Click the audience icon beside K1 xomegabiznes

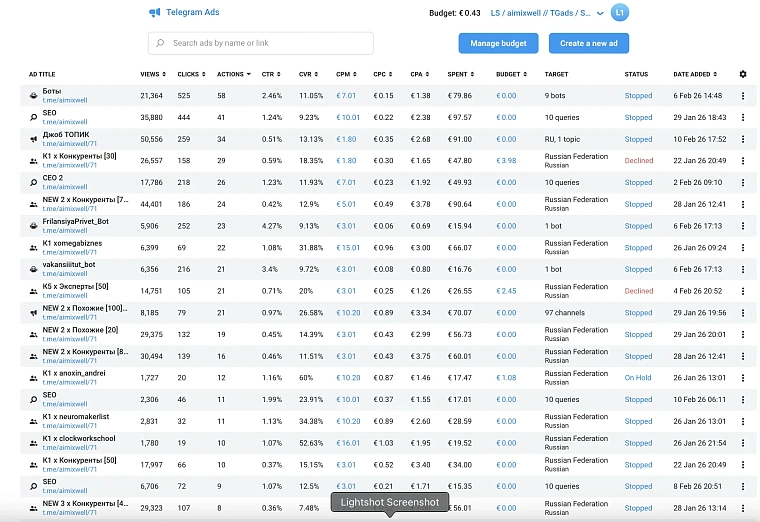[33, 248]
